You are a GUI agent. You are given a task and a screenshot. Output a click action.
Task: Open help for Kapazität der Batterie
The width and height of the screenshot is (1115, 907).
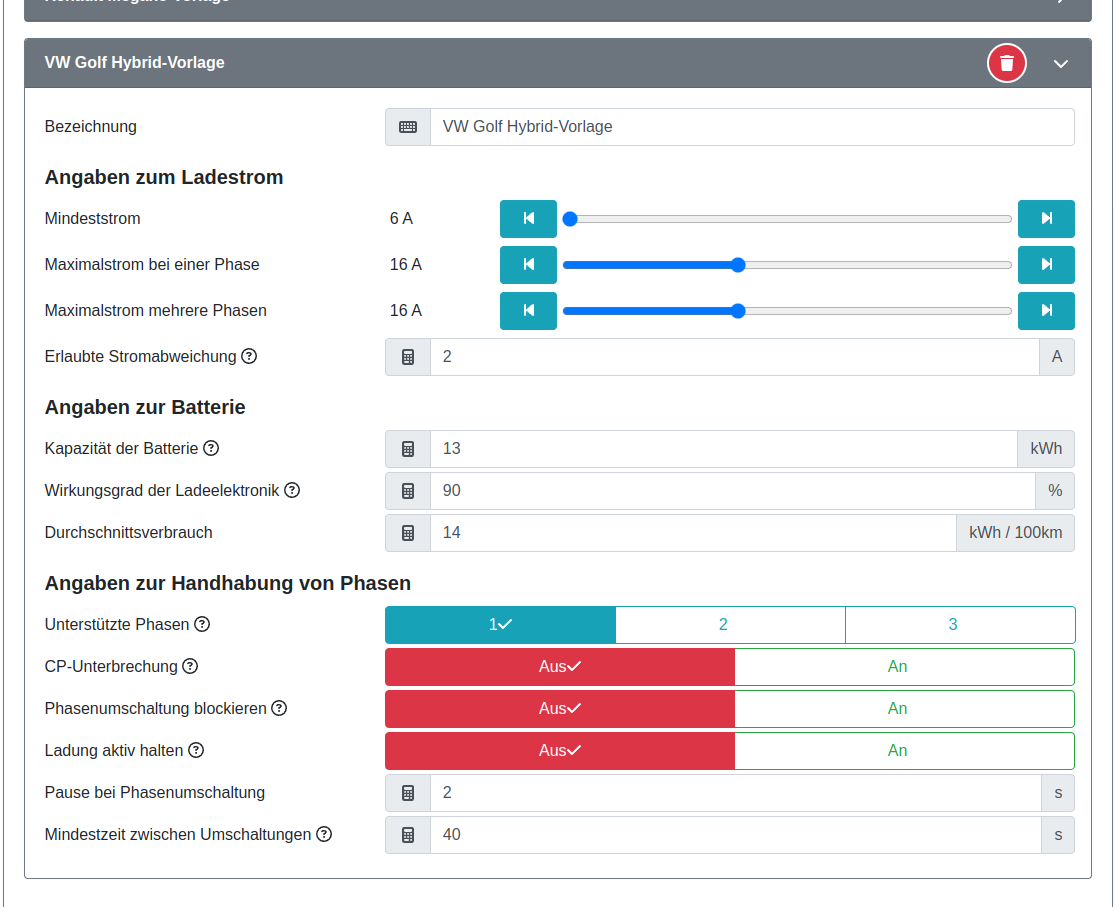click(211, 448)
